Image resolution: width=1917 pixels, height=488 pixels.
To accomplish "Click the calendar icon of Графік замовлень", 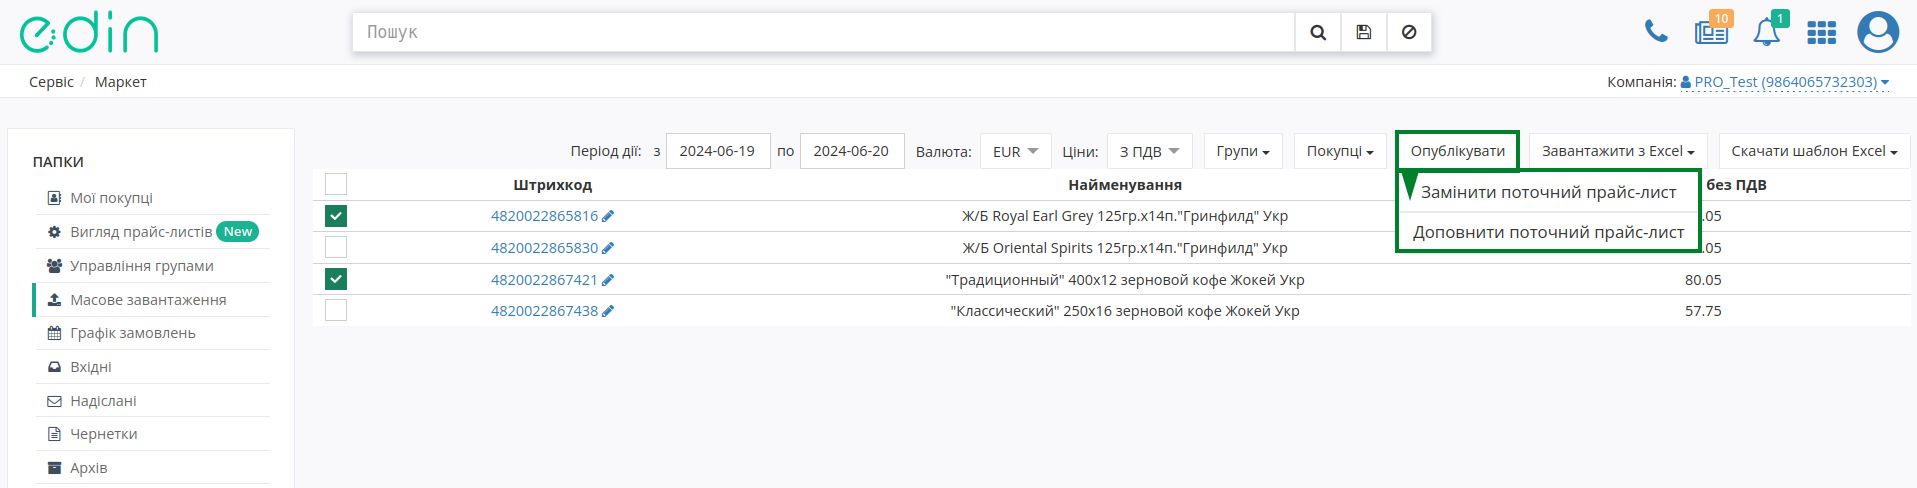I will (55, 333).
